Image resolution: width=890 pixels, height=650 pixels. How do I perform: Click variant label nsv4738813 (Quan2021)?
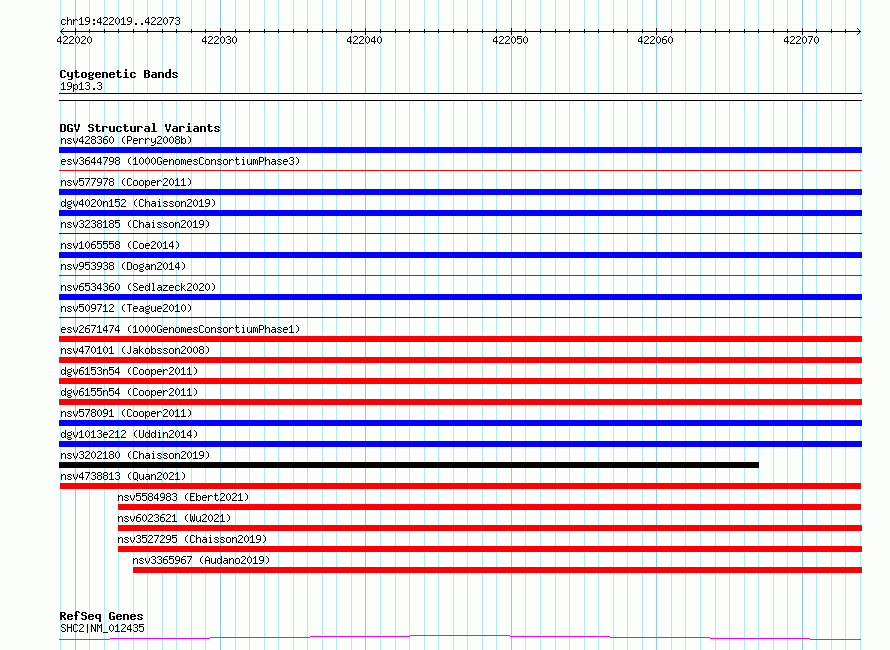coord(123,476)
